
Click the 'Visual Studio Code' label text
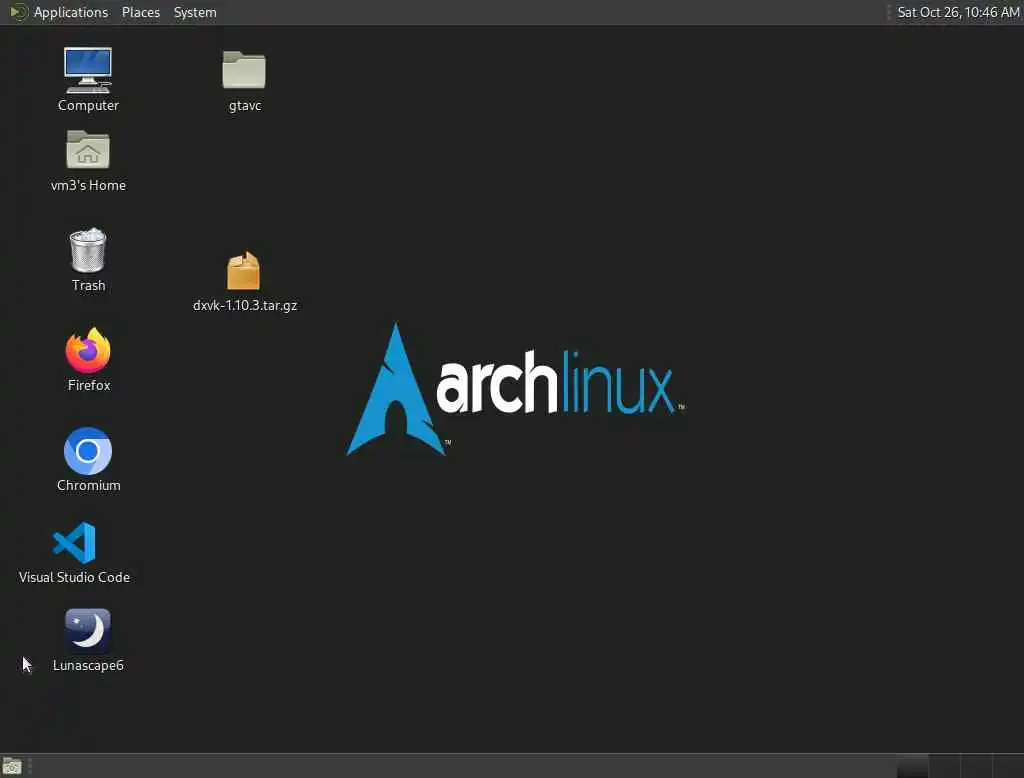[74, 577]
